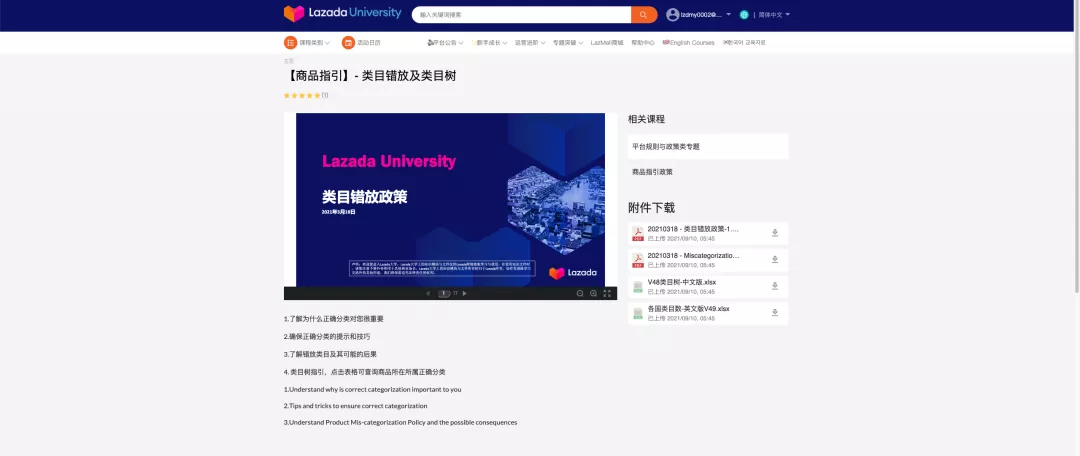Open the user account dropdown arrow
1080x456 pixels.
tap(729, 14)
